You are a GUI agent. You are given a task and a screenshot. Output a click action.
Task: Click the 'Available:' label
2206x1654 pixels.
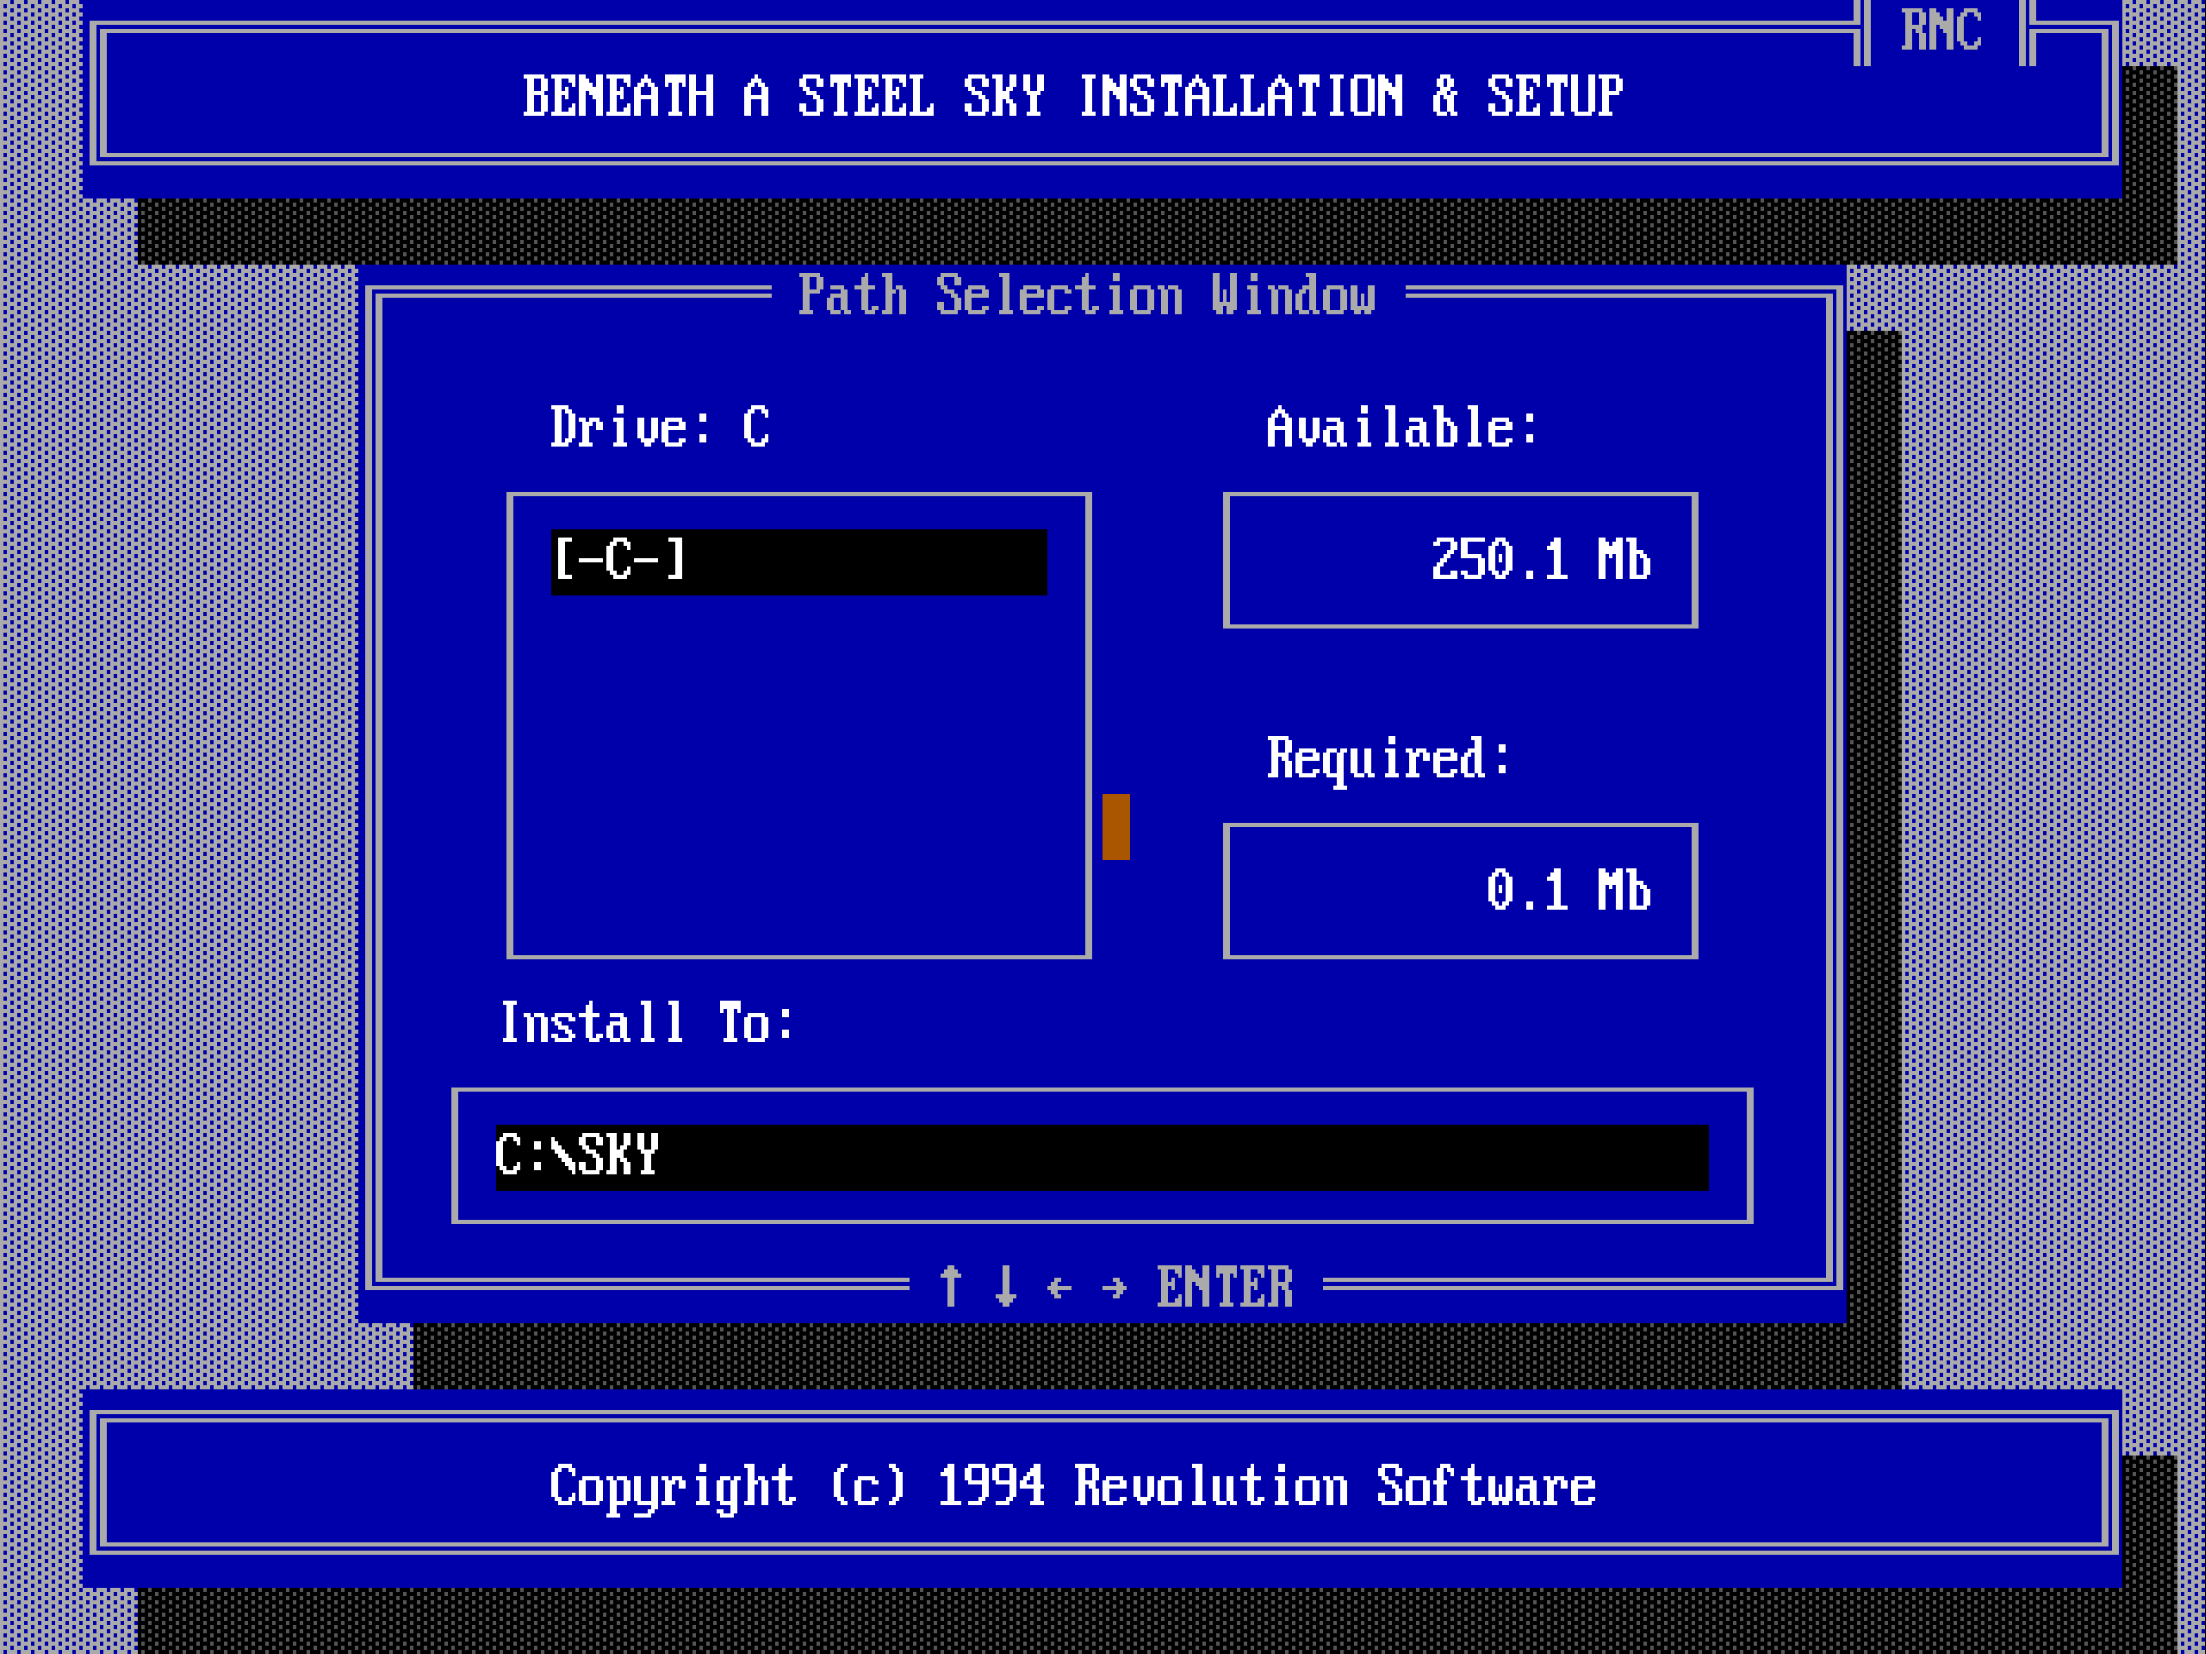pyautogui.click(x=1402, y=428)
